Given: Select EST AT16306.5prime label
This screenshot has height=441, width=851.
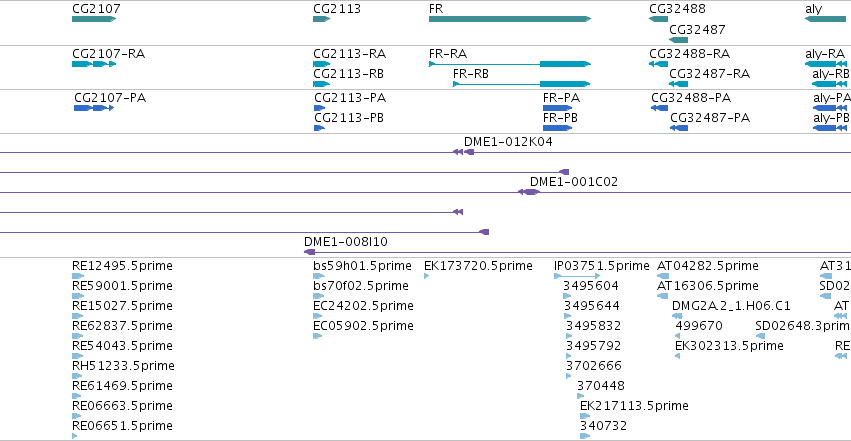Looking at the screenshot, I should click(708, 286).
